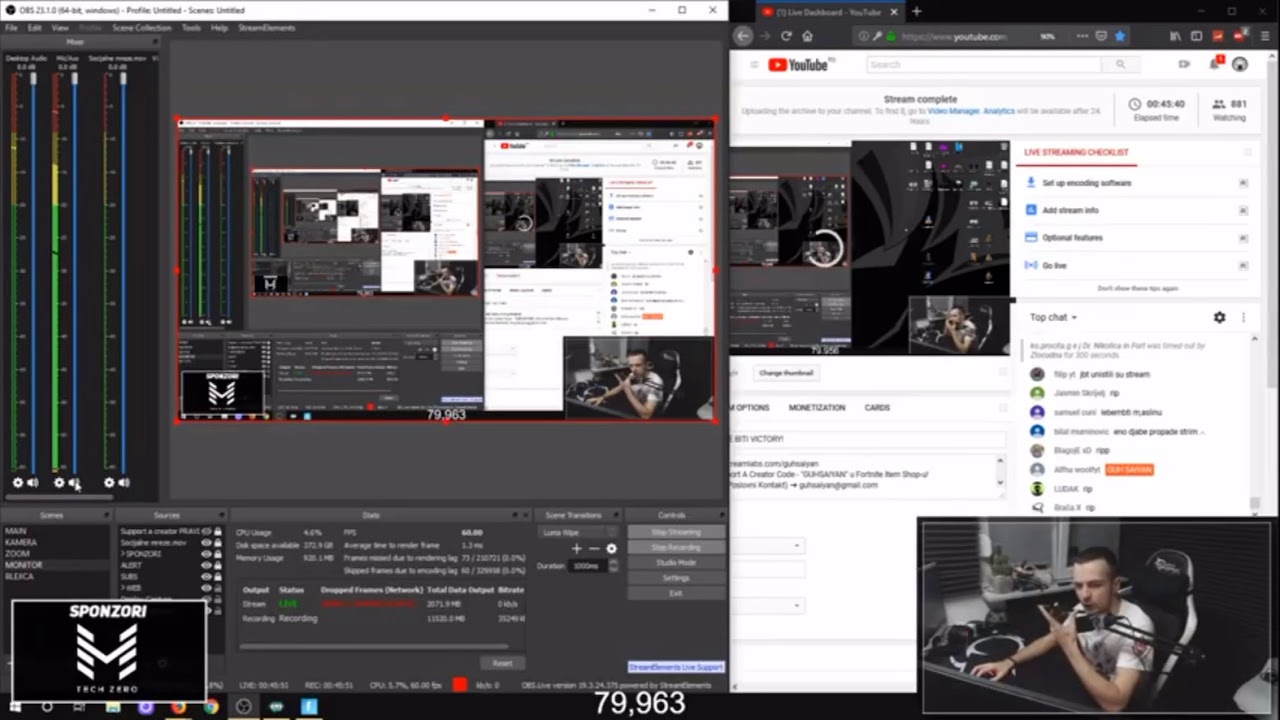Mute the Mic/Aux channel
Viewport: 1280px width, 720px height.
74,483
